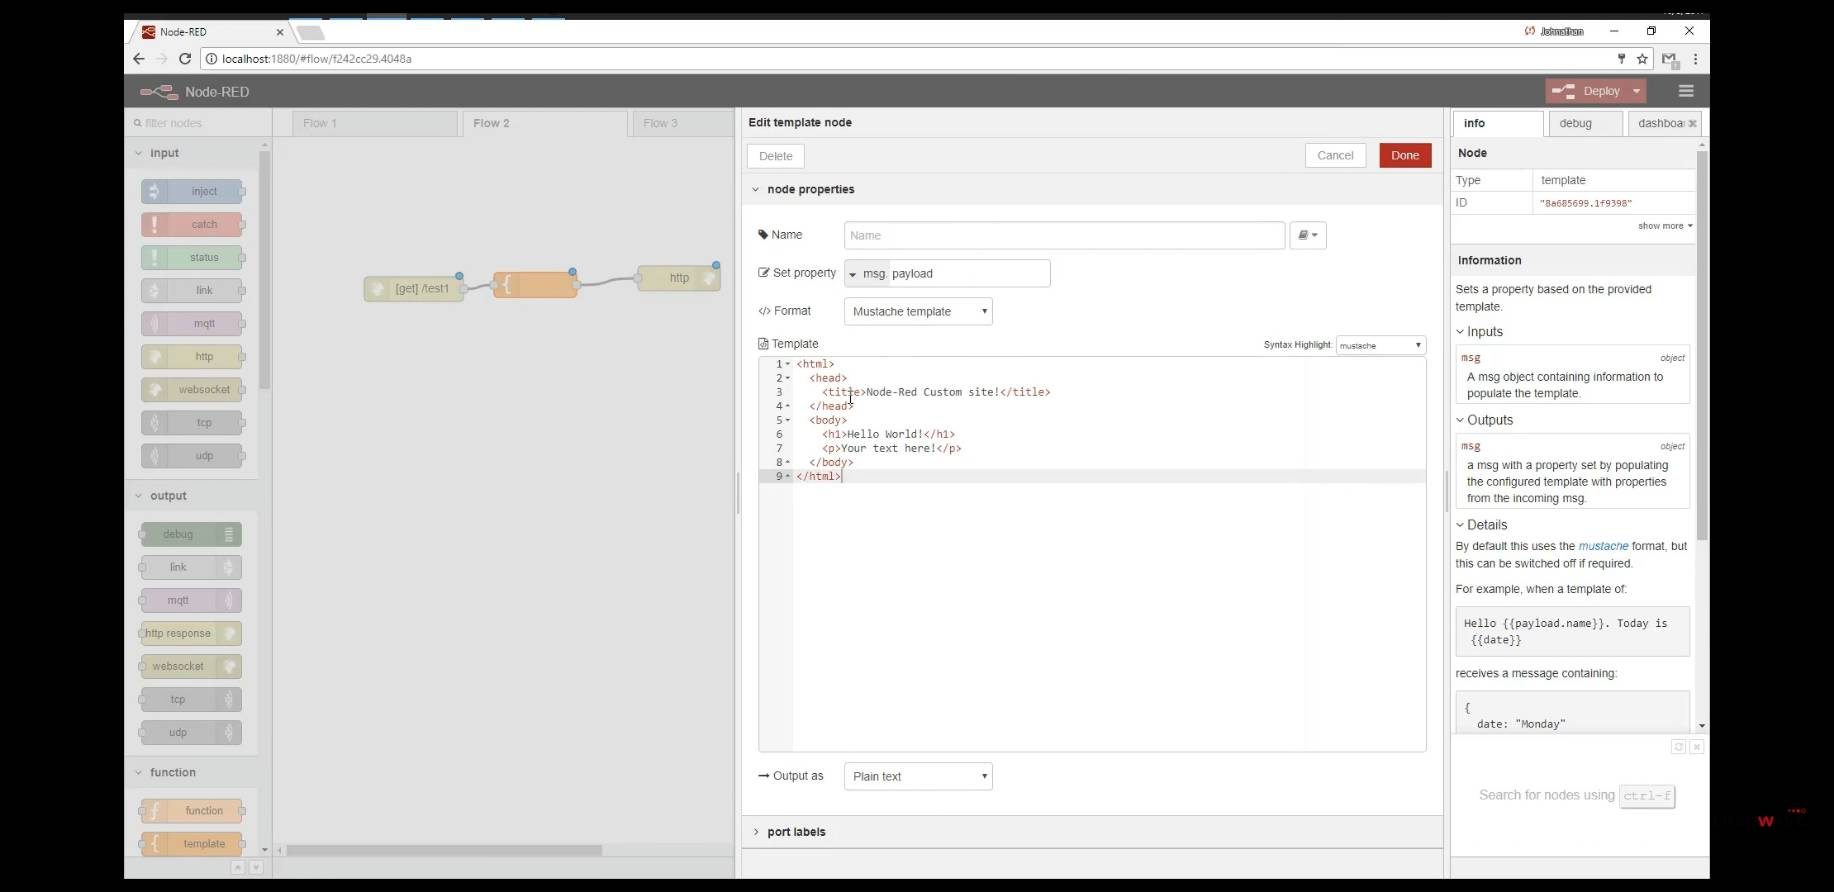This screenshot has height=892, width=1834.
Task: Click the Cancel button
Action: pos(1335,155)
